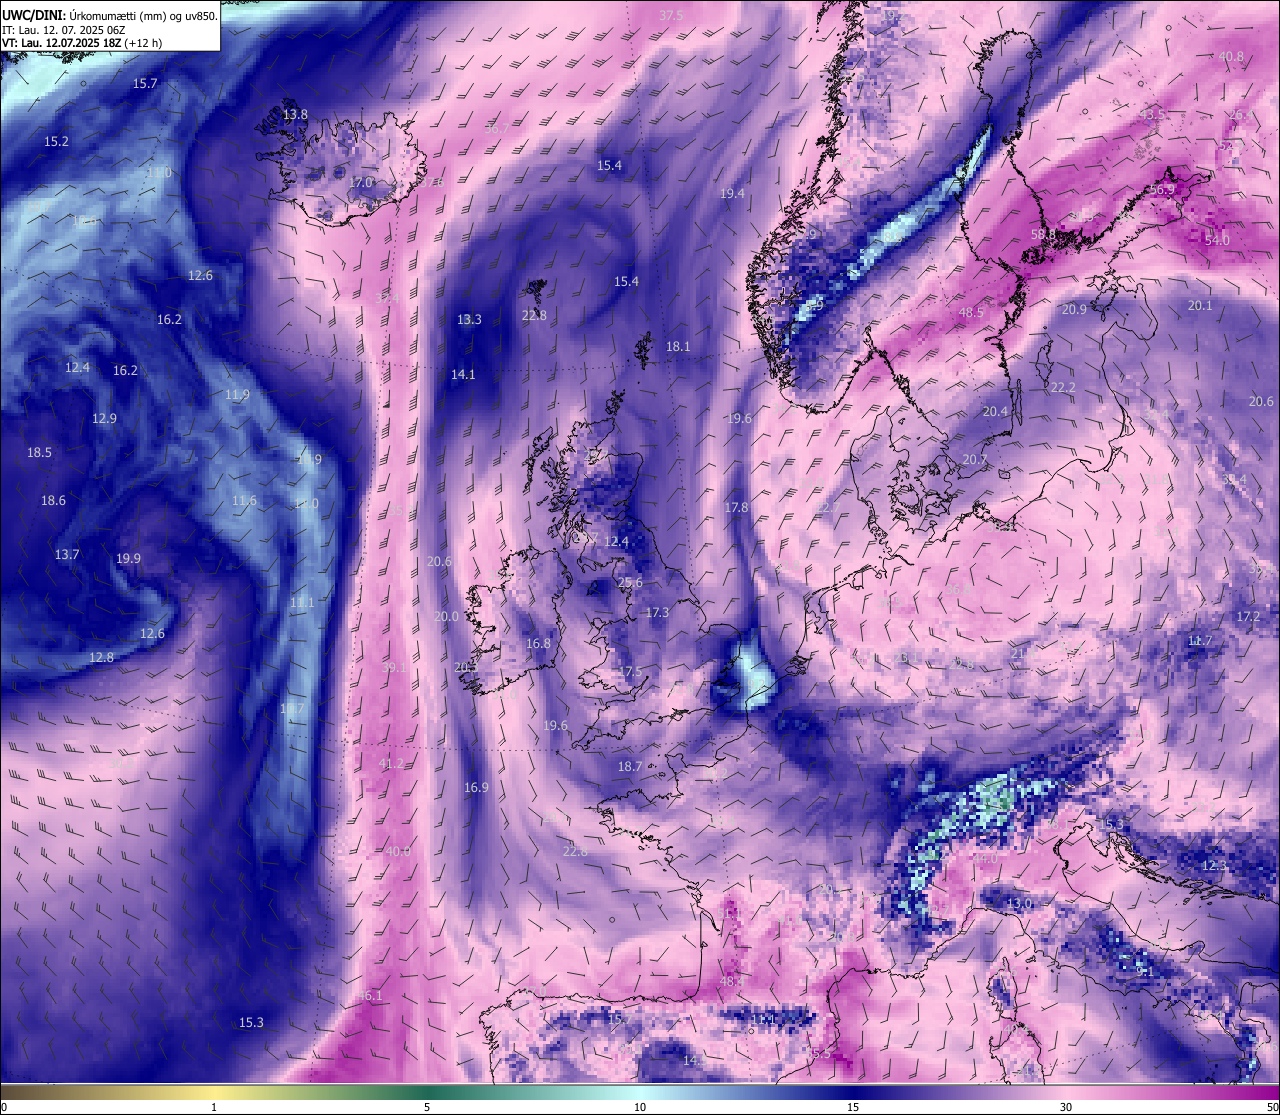Screen dimensions: 1280x1115
Task: Click the 11.9 value label
Action: pos(237,395)
